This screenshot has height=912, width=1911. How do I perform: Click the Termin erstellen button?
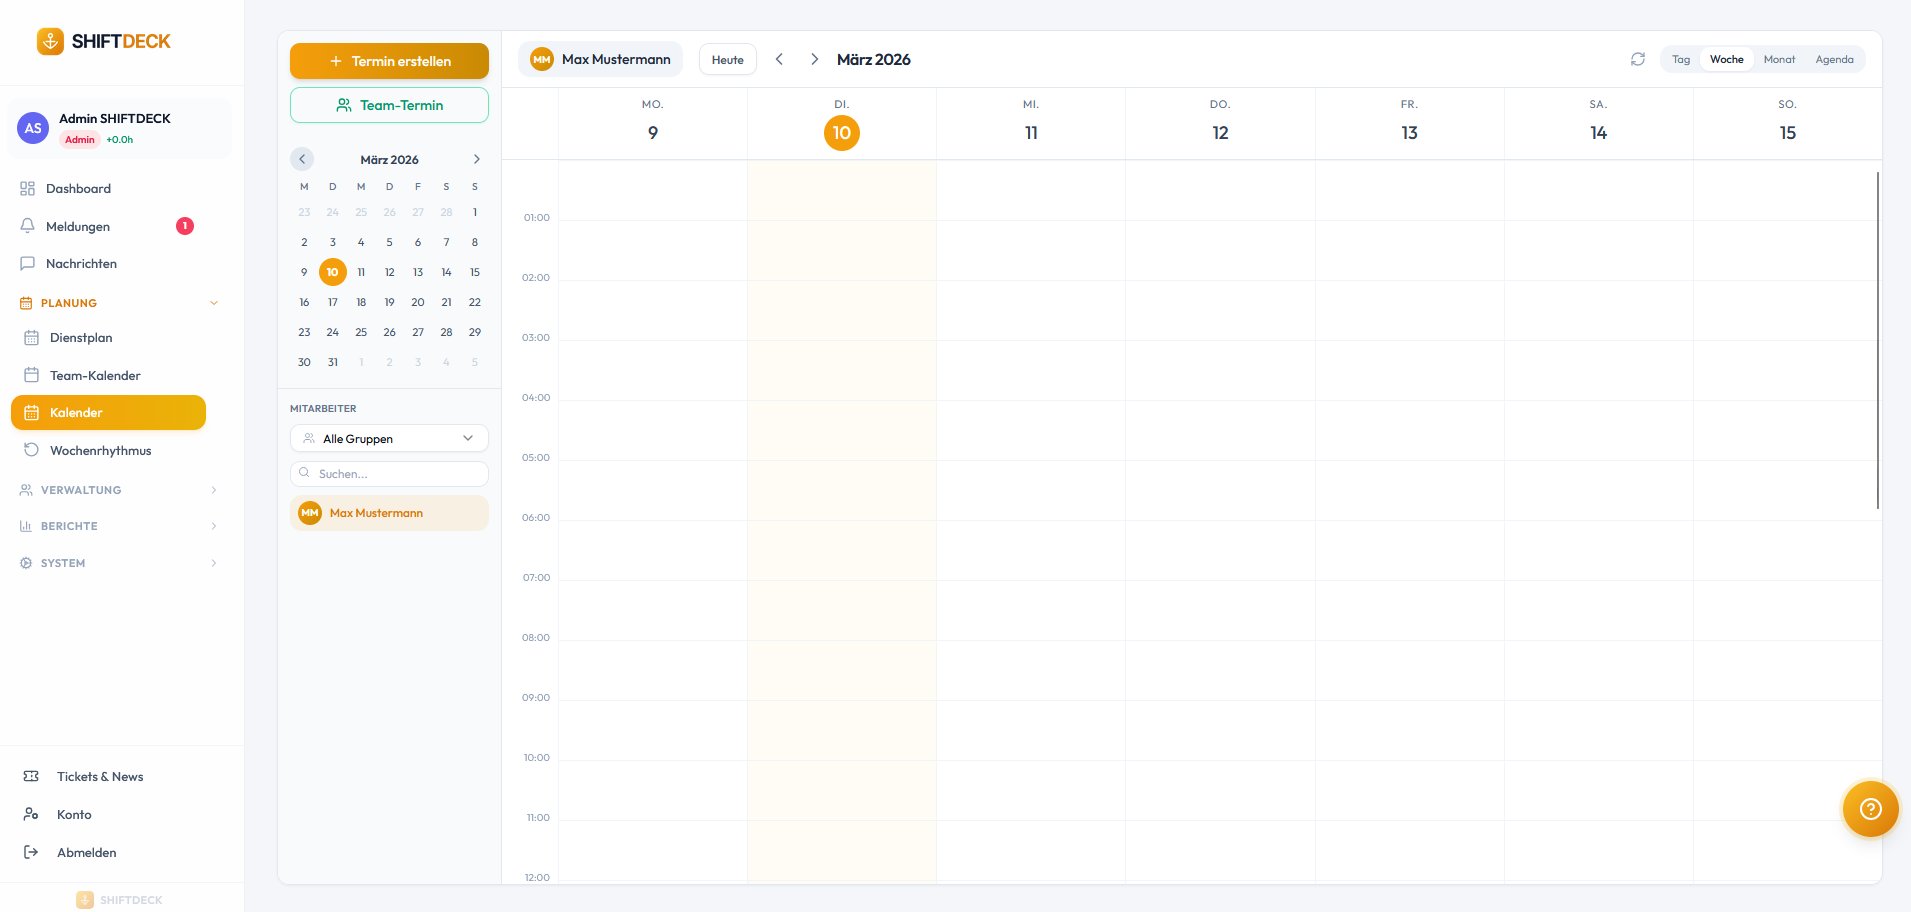tap(389, 61)
